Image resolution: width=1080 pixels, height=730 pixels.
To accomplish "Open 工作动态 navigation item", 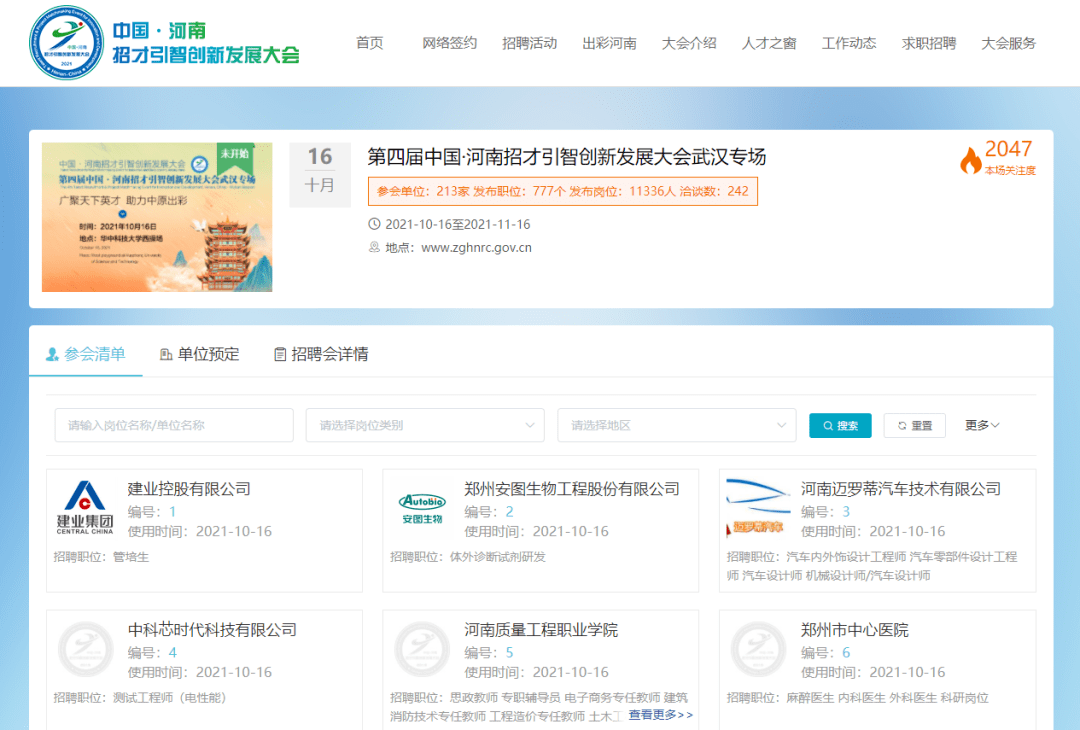I will (x=849, y=43).
